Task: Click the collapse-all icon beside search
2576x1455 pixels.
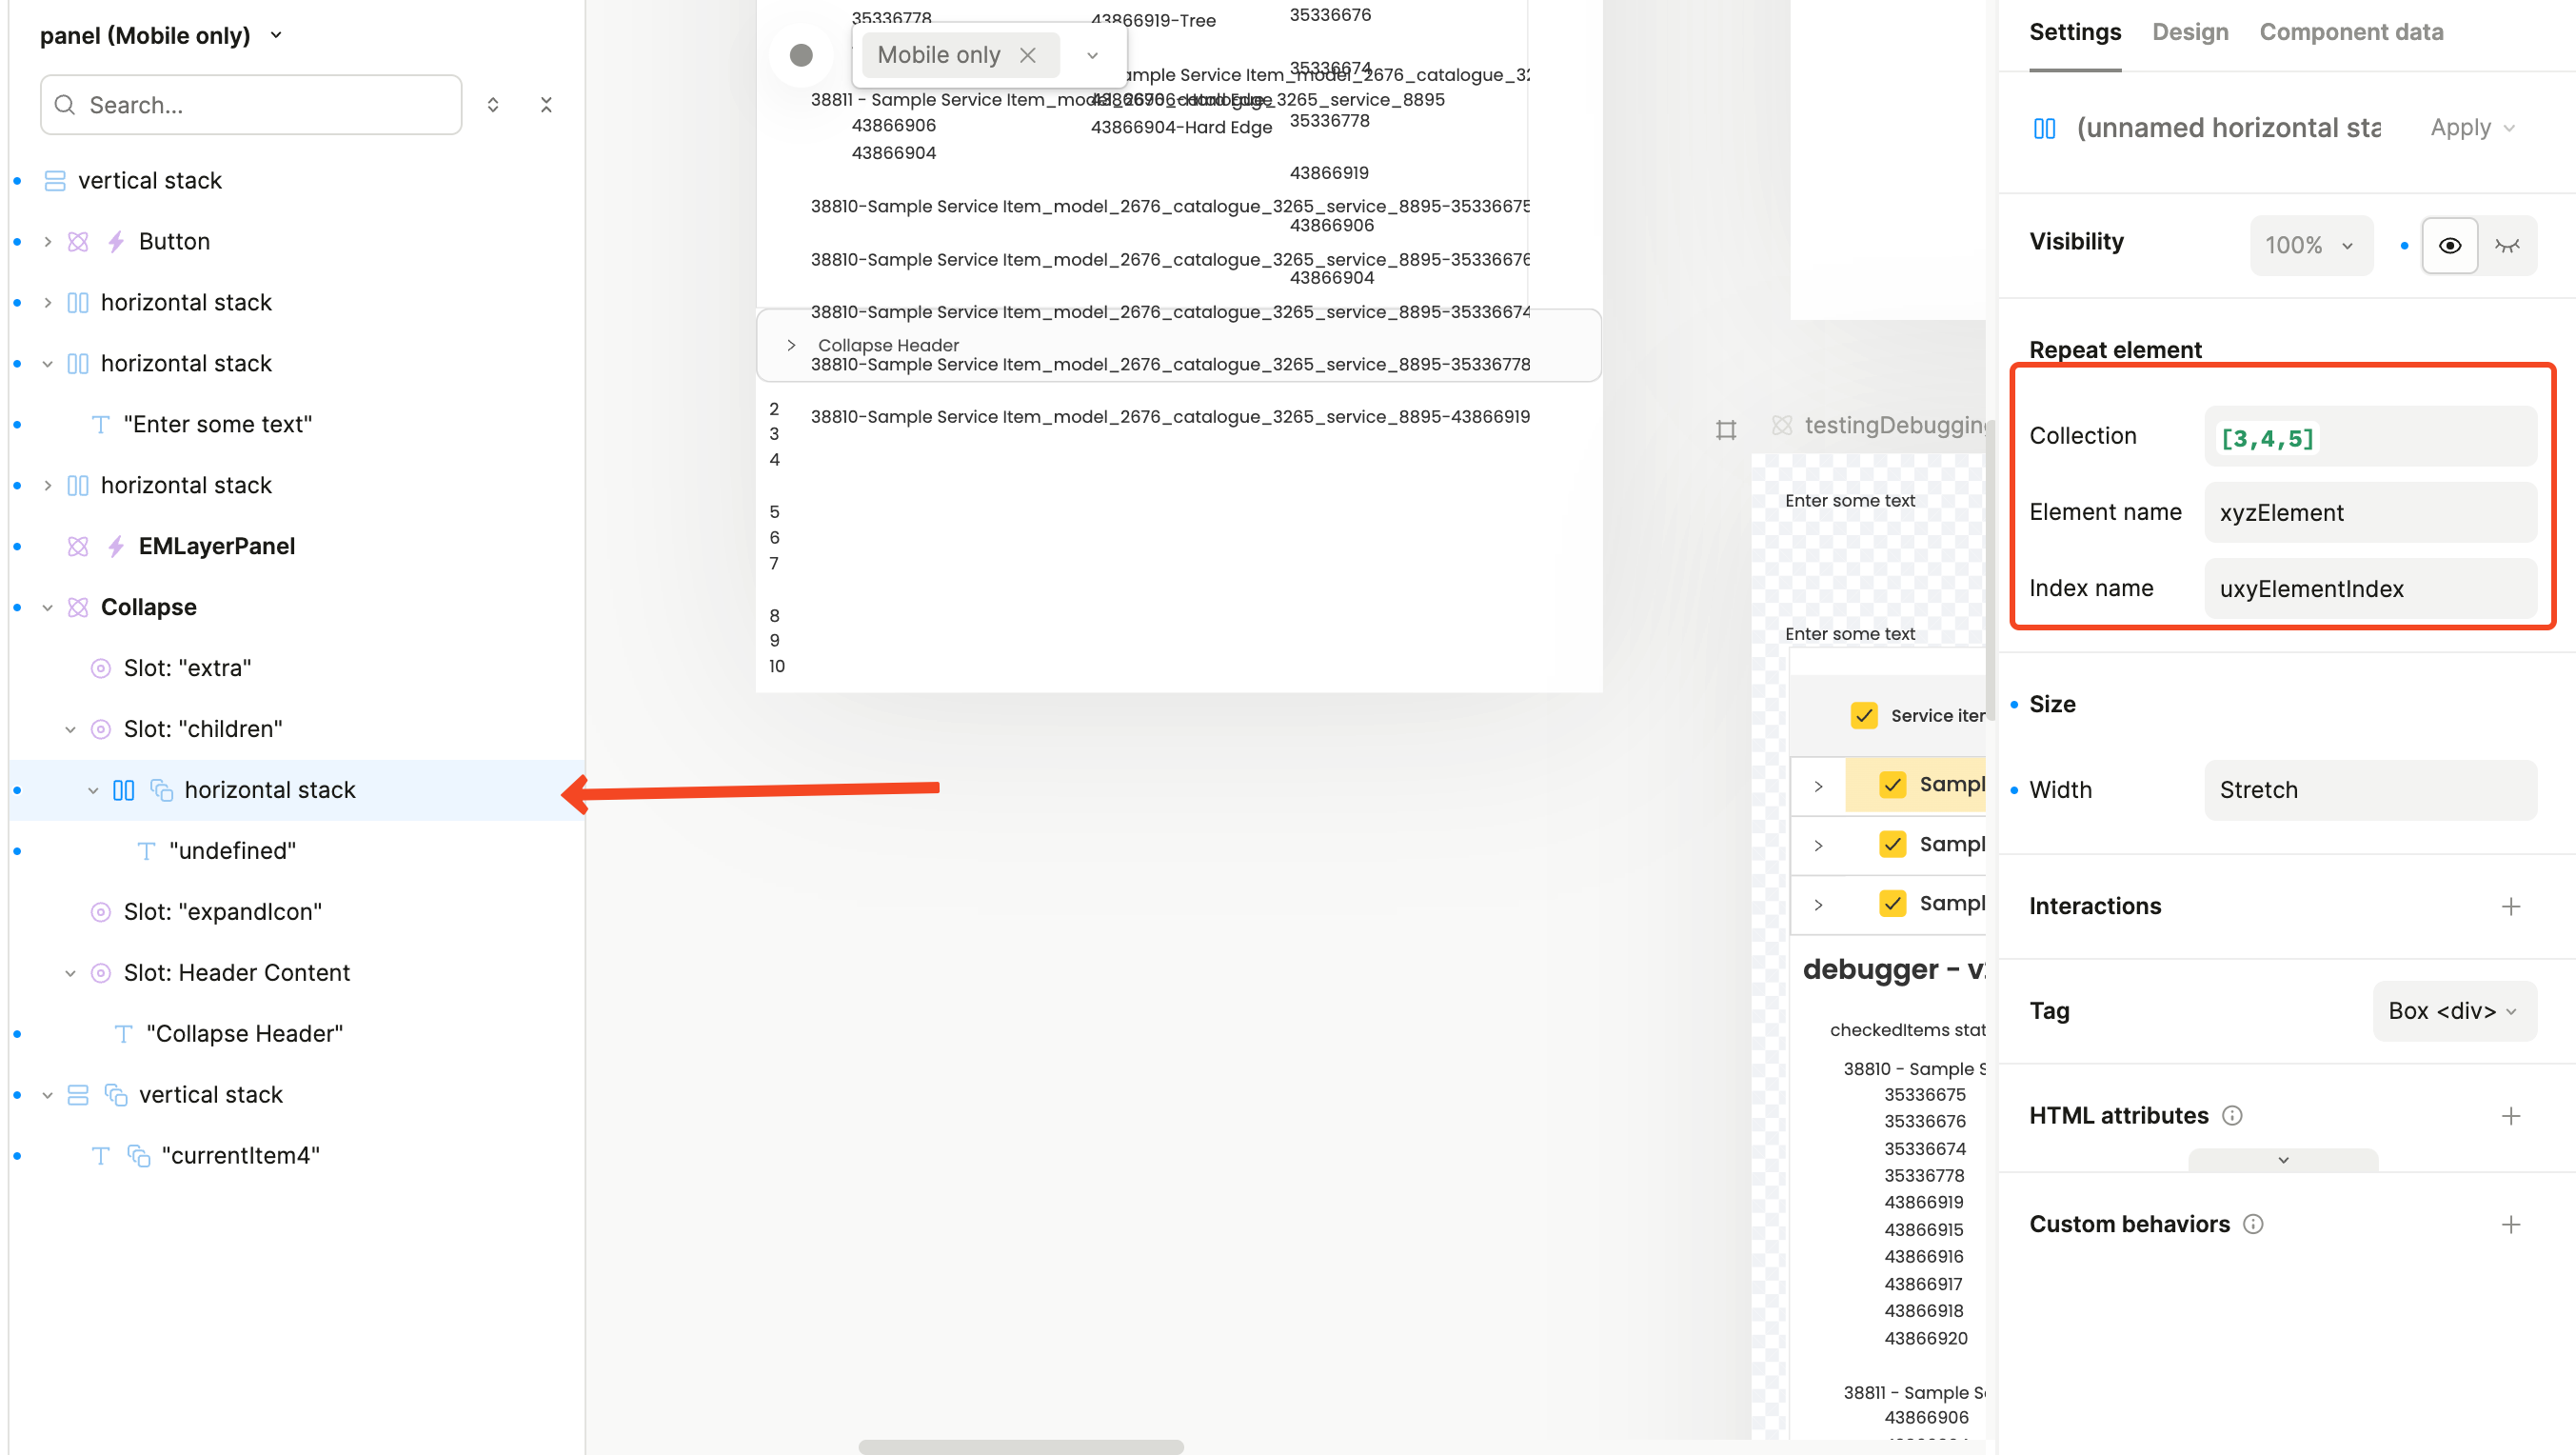Action: tap(546, 105)
